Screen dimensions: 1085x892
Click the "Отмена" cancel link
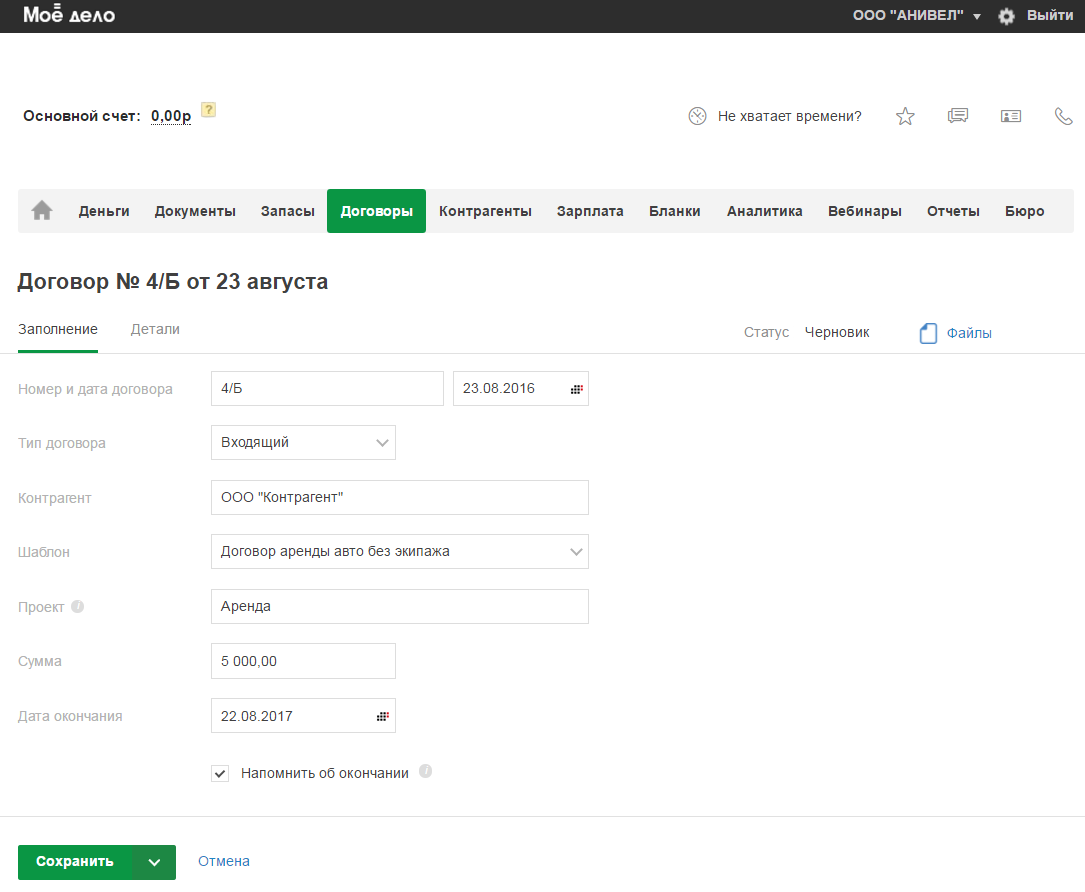pyautogui.click(x=224, y=861)
